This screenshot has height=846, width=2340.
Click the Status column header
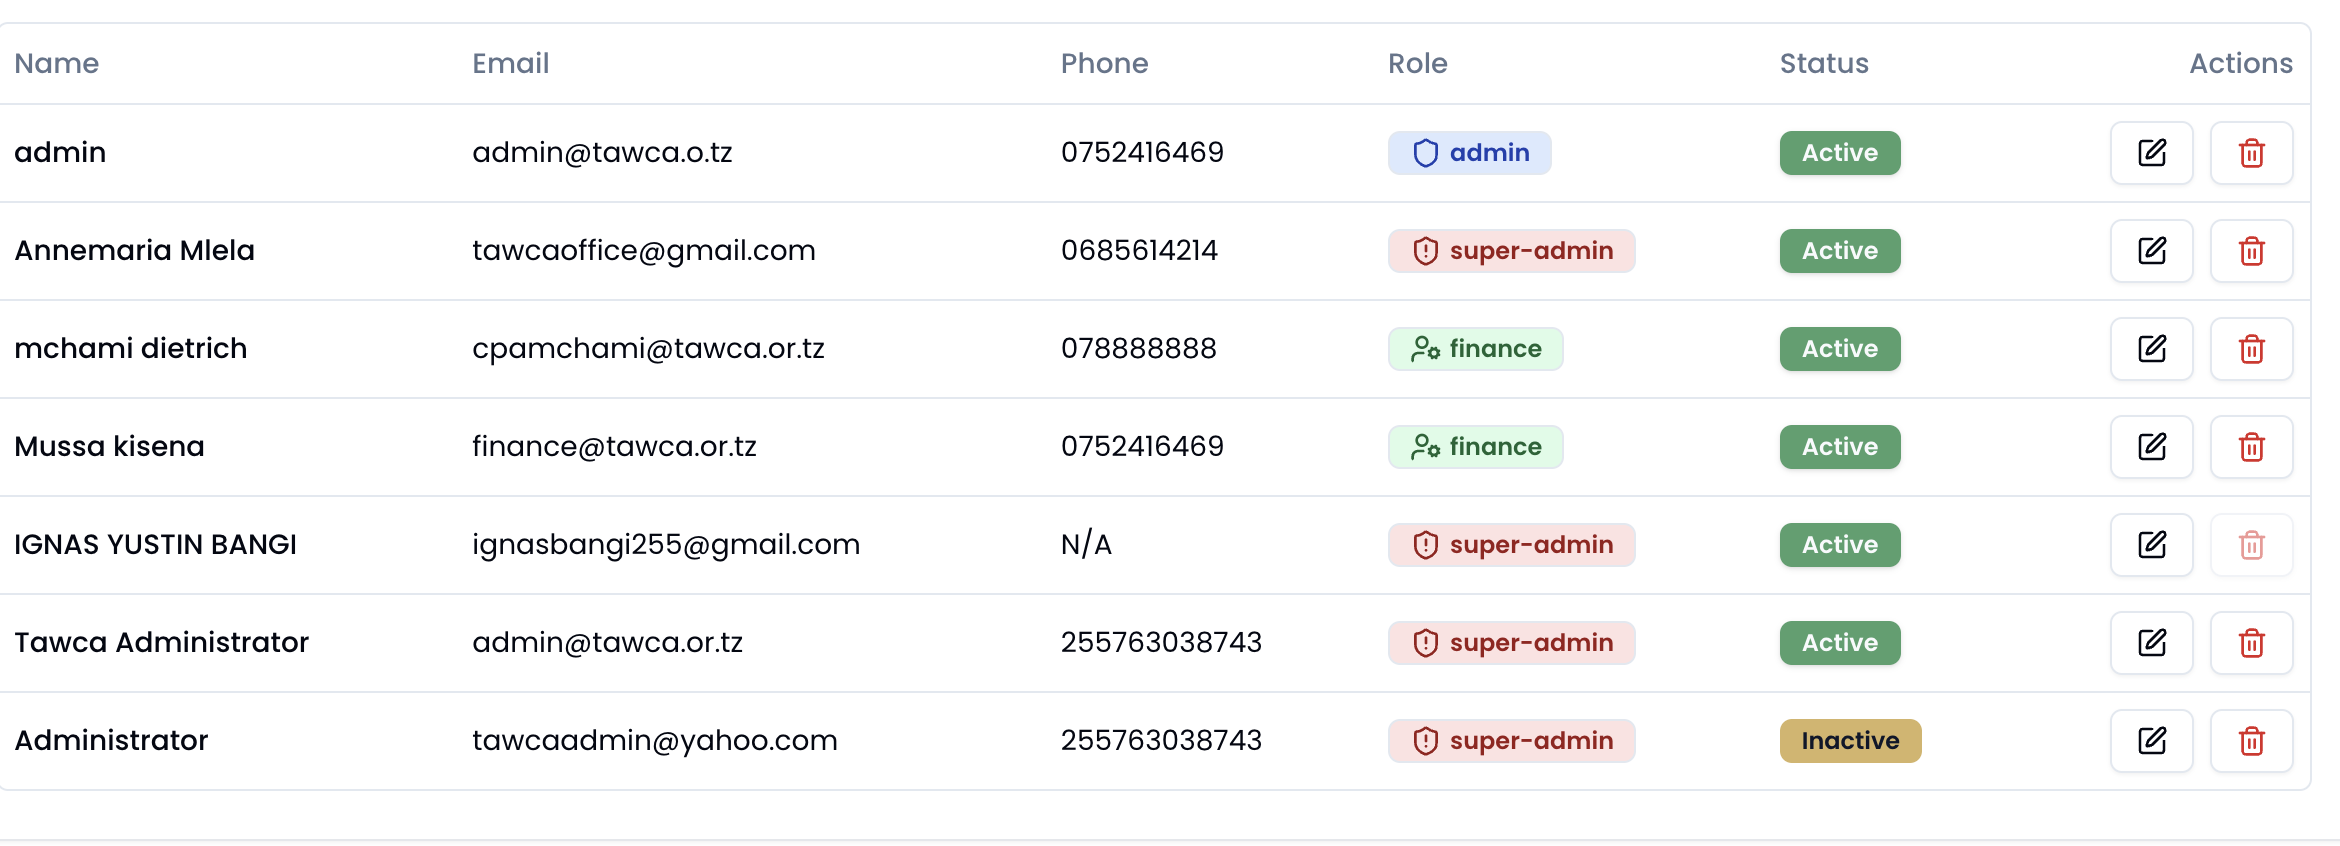coord(1823,63)
